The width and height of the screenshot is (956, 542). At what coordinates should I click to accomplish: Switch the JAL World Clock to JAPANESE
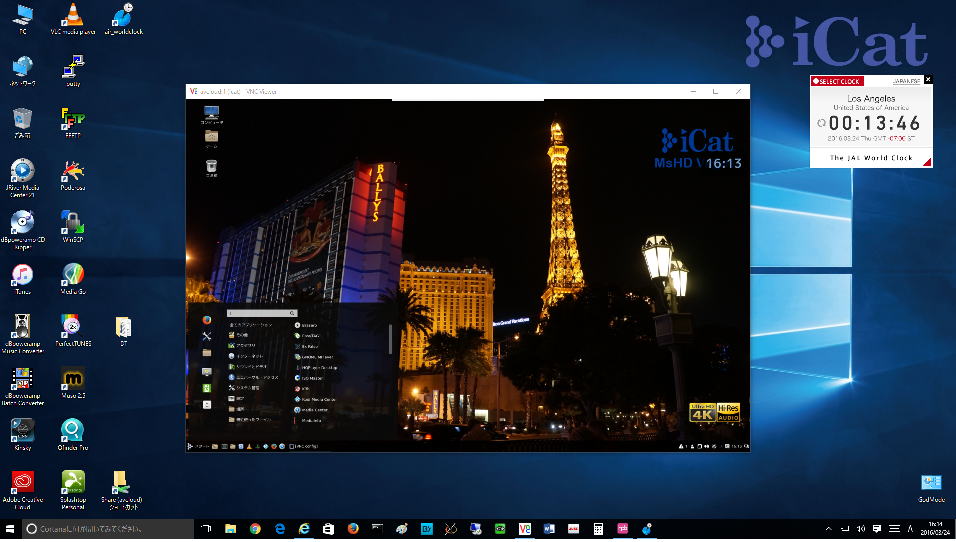coord(907,81)
